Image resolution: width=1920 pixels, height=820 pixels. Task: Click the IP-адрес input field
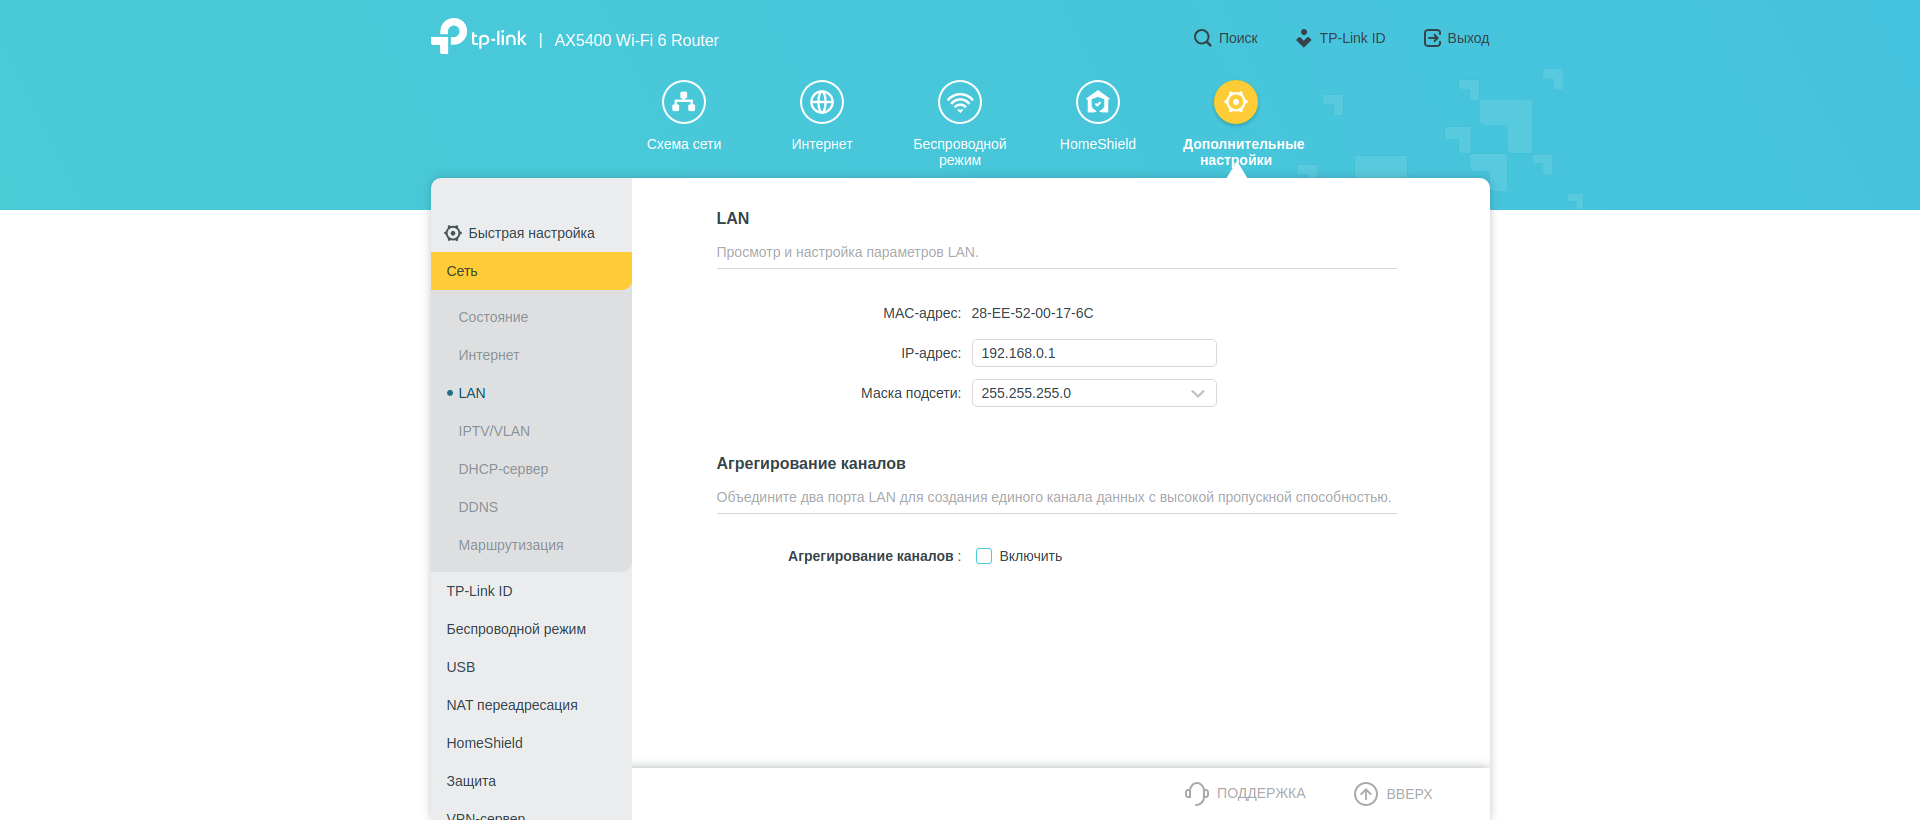coord(1094,353)
